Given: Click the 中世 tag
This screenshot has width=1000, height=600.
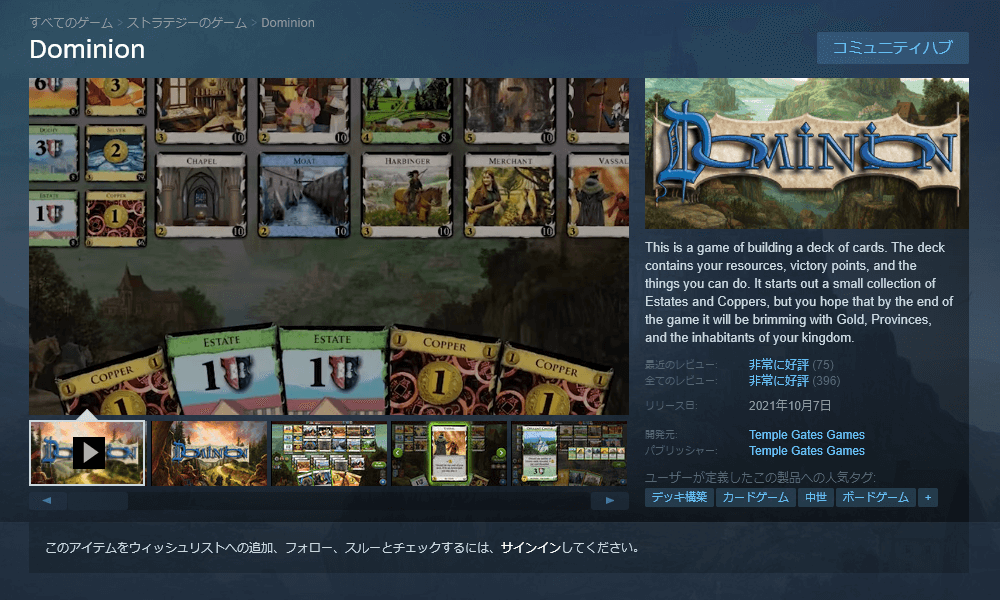Looking at the screenshot, I should click(x=815, y=497).
